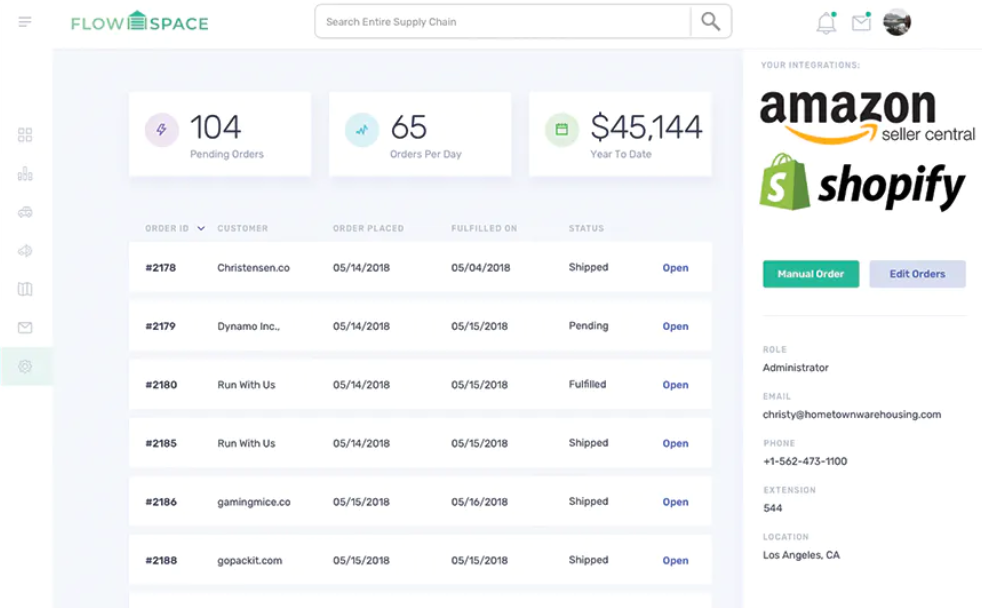This screenshot has height=608, width=982.
Task: Open the Dynamo Inc. order
Action: point(675,327)
